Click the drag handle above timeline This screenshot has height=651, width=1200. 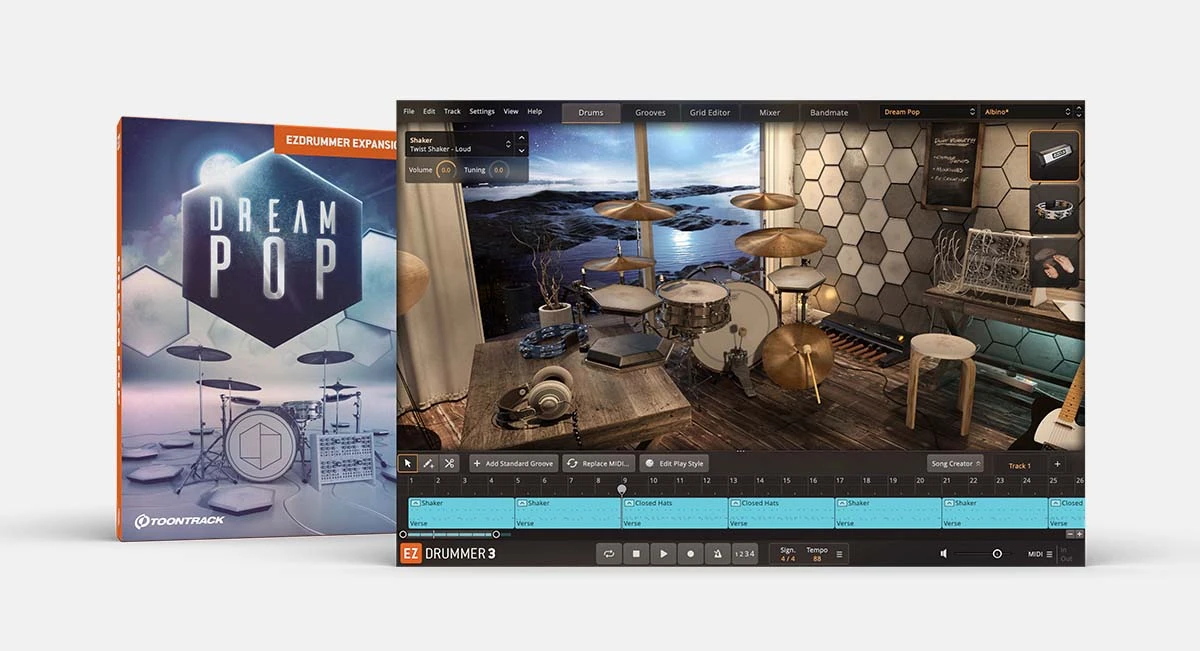pyautogui.click(x=741, y=450)
